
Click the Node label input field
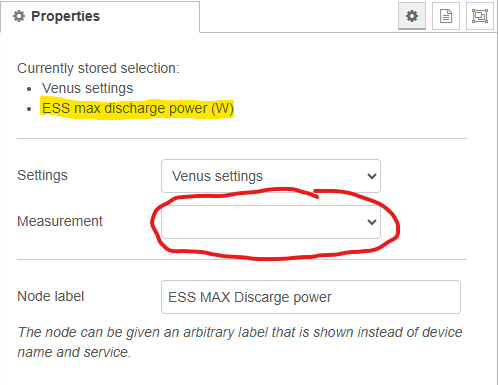[x=311, y=297]
